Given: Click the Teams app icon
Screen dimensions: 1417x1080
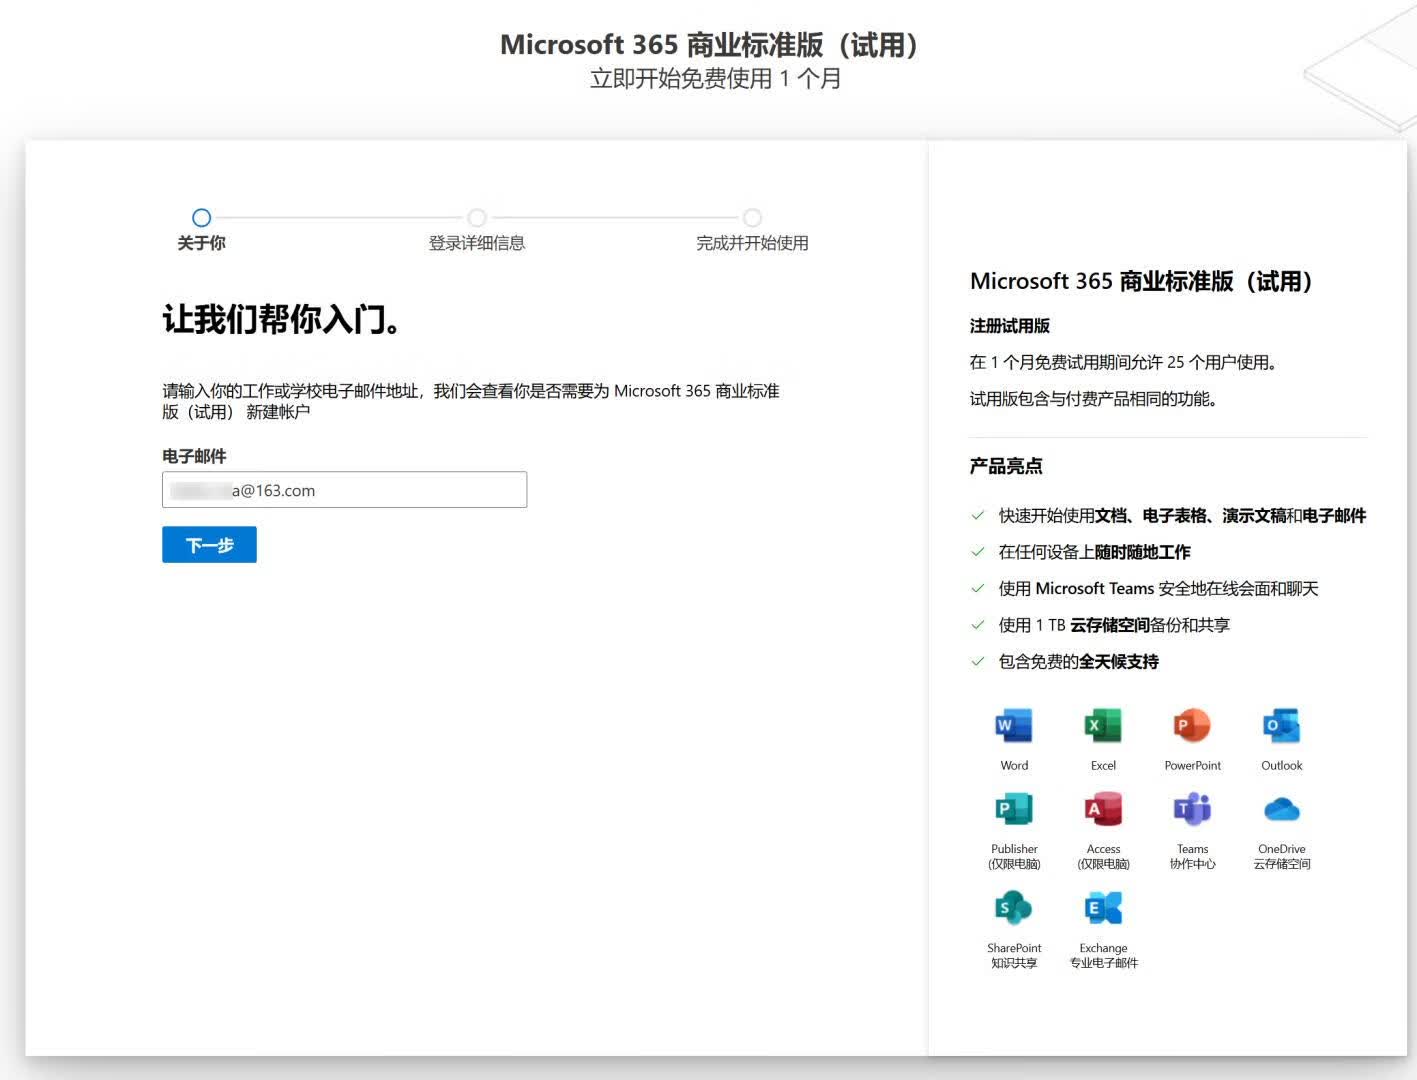Looking at the screenshot, I should 1192,809.
